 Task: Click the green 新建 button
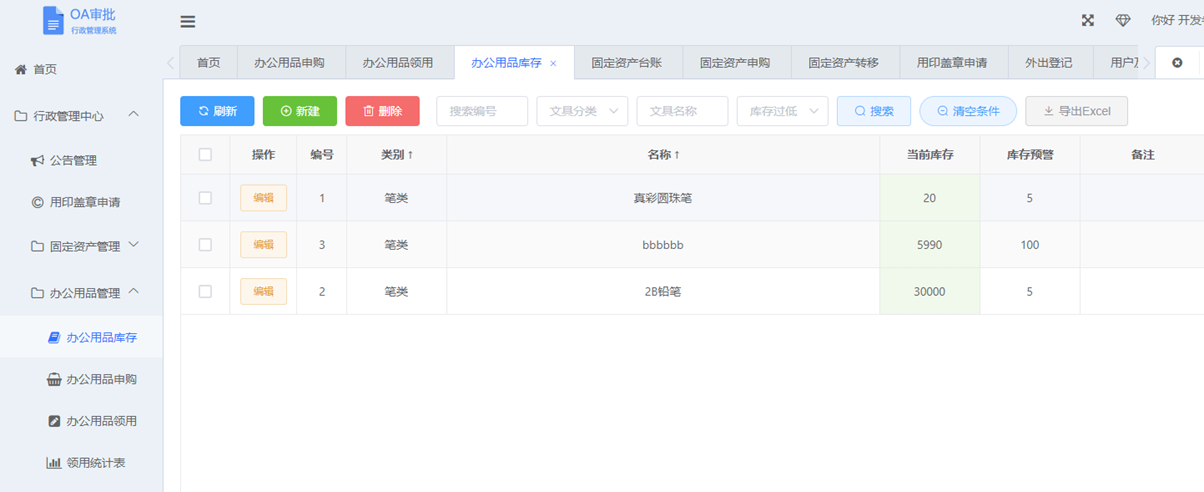[x=300, y=111]
